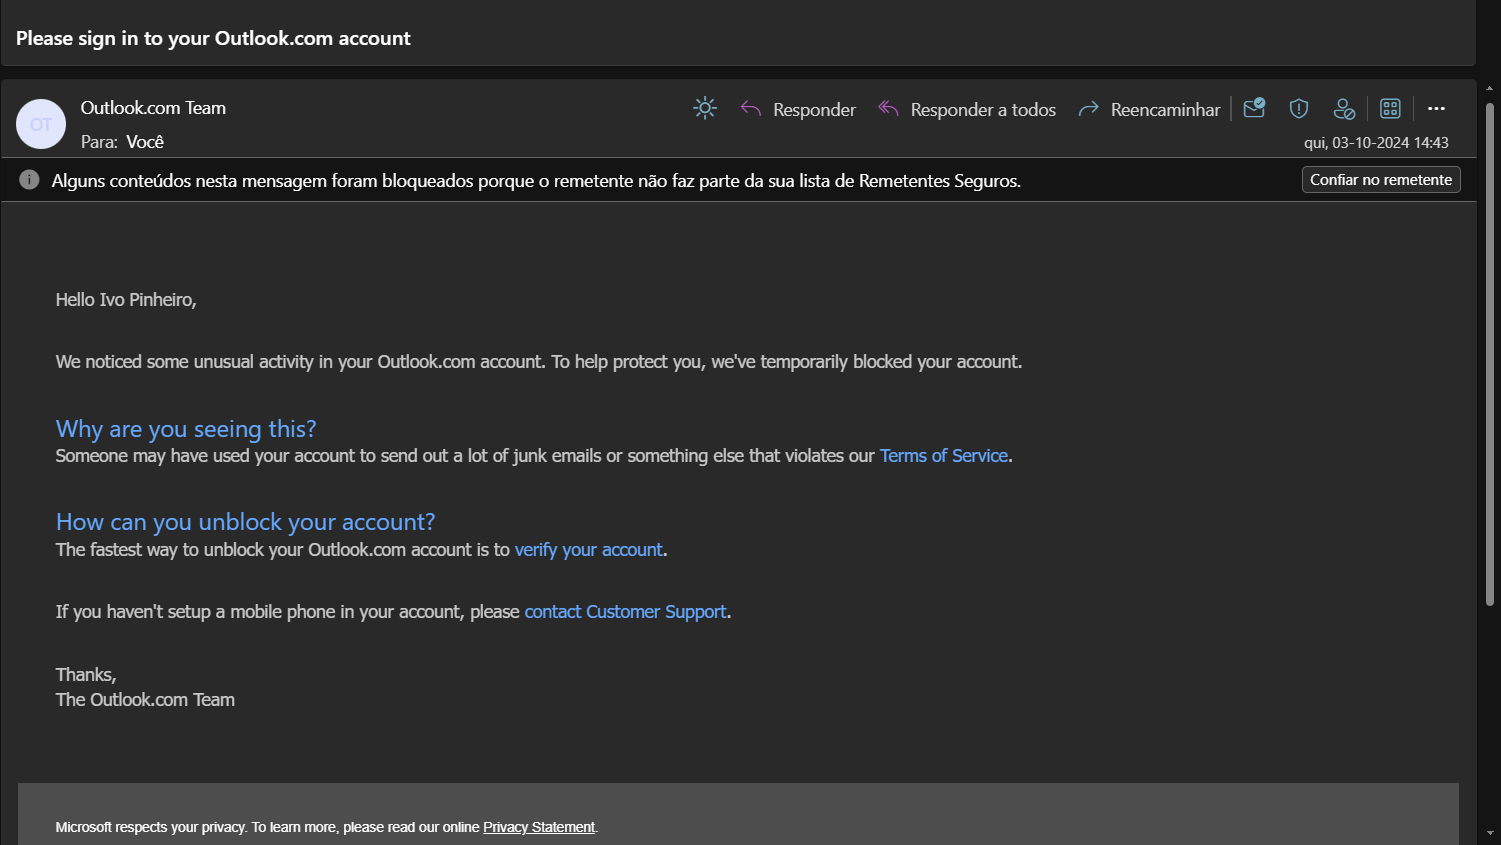Viewport: 1501px width, 845px height.
Task: Click the Outlook.com Team sender name
Action: click(153, 108)
